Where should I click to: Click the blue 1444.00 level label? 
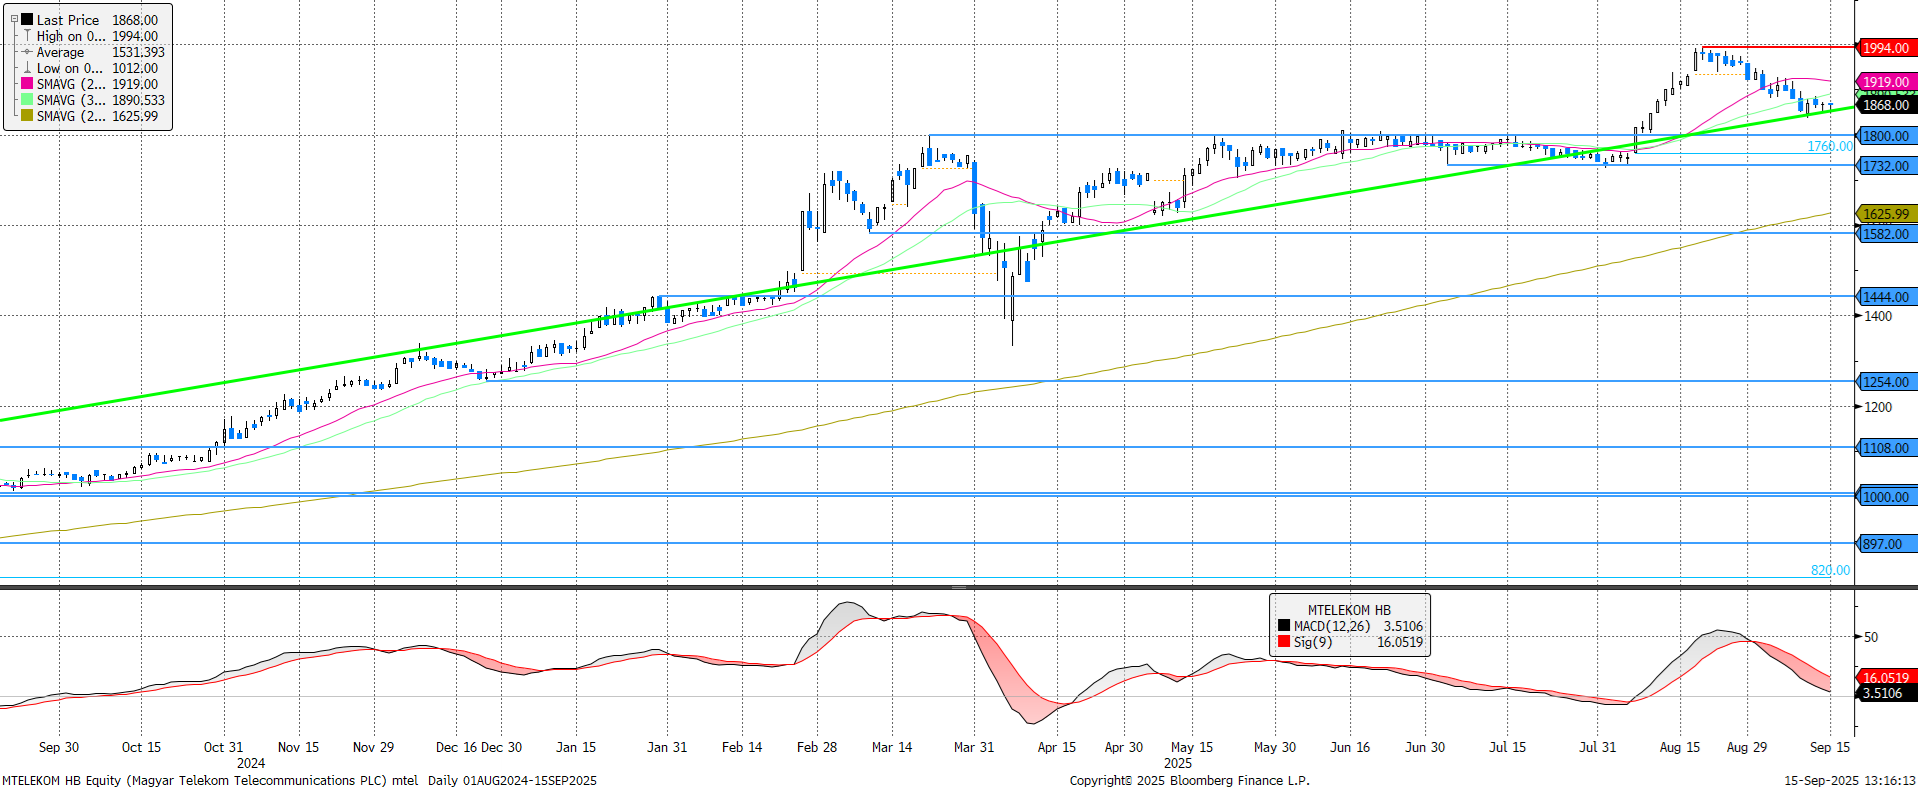coord(1886,297)
